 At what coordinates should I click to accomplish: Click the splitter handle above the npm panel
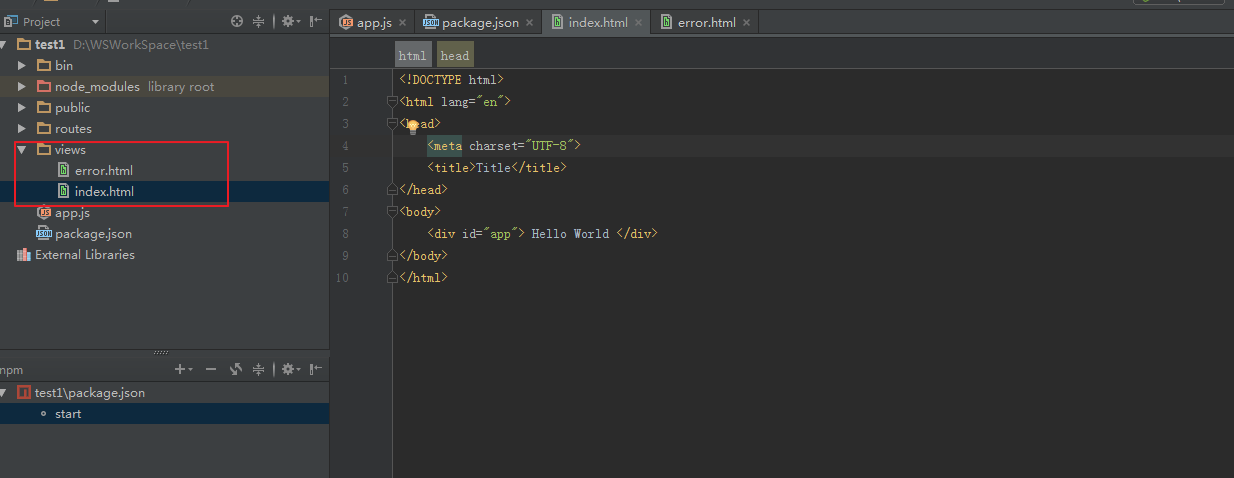tap(161, 352)
